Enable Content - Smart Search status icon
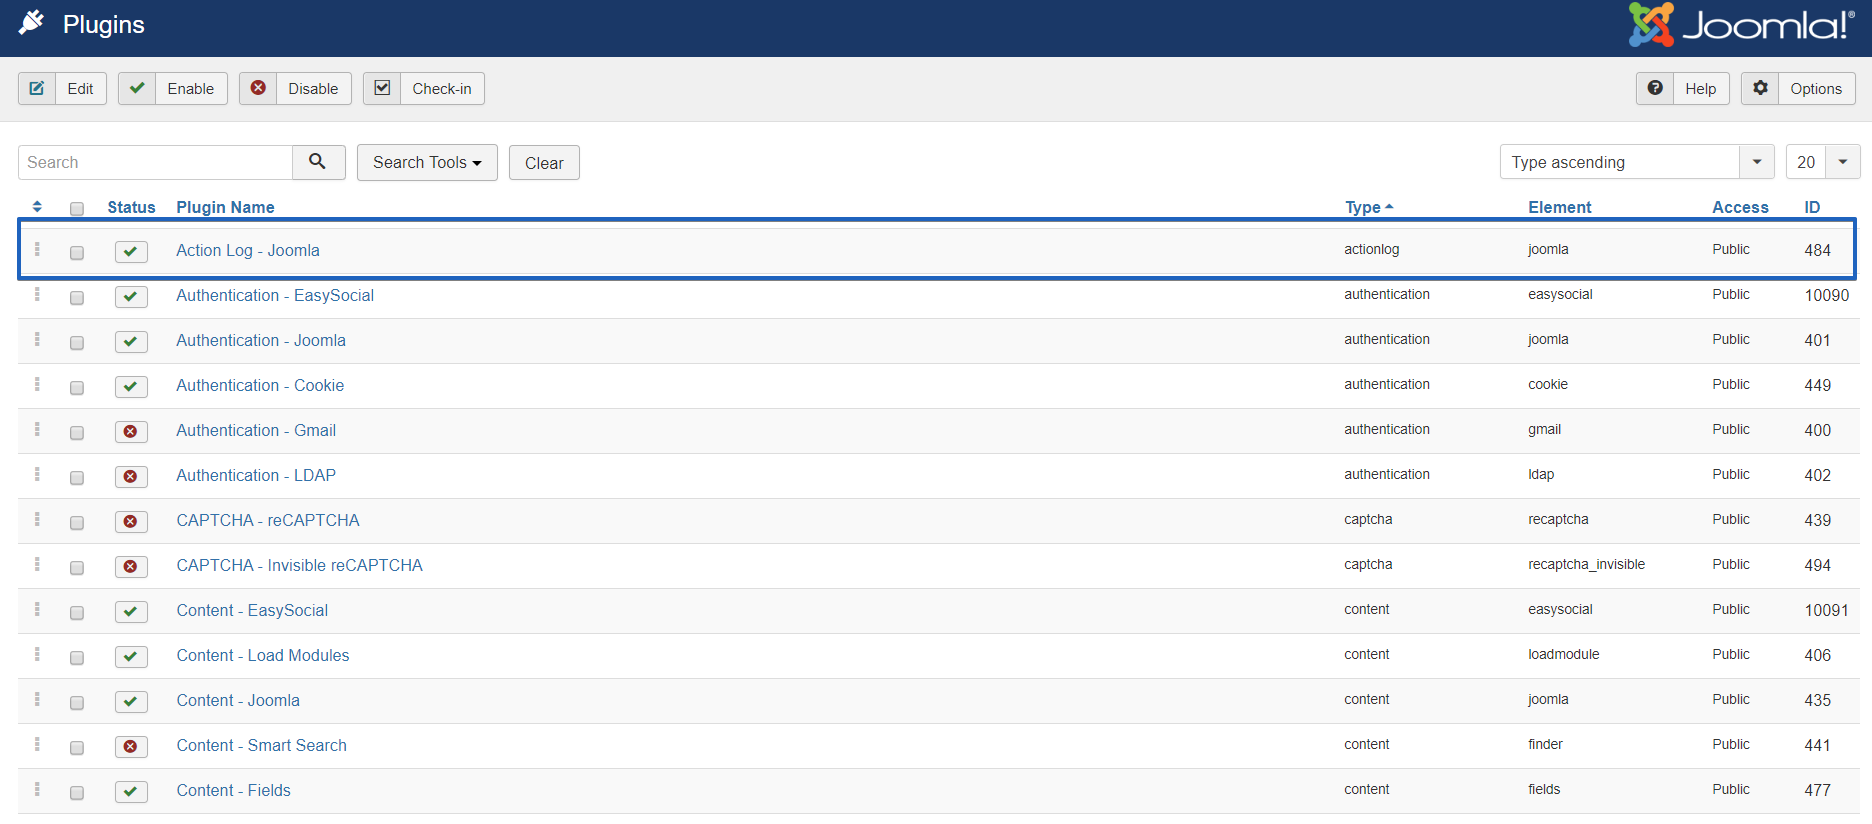 click(x=131, y=747)
